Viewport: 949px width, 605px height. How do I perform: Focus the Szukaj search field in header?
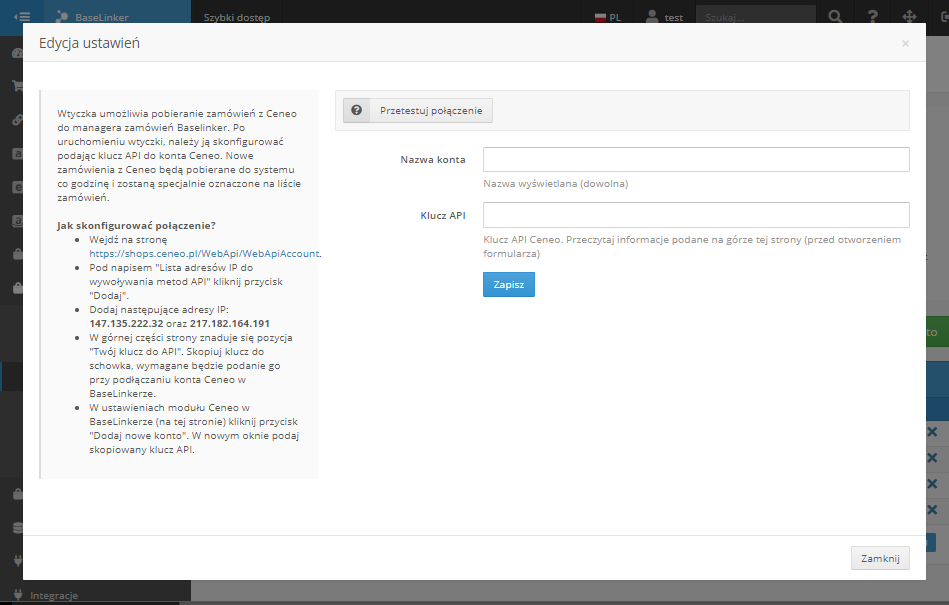coord(755,18)
